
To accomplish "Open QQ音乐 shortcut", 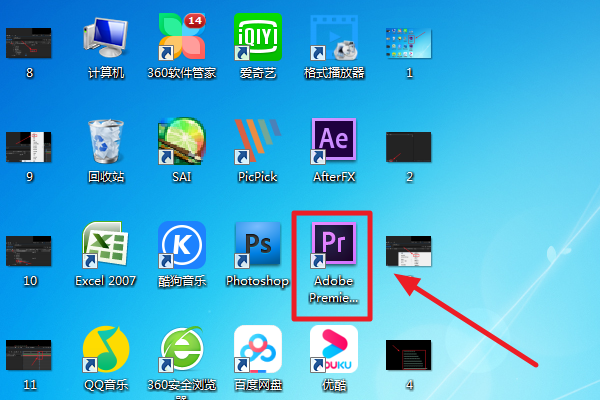I will click(x=106, y=349).
